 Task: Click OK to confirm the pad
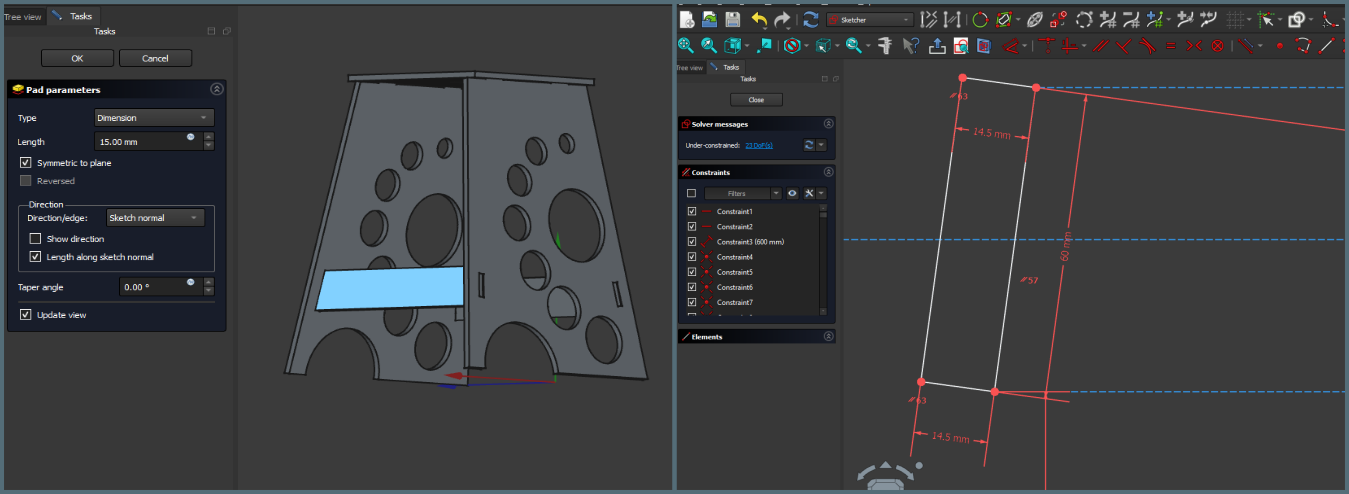[78, 58]
